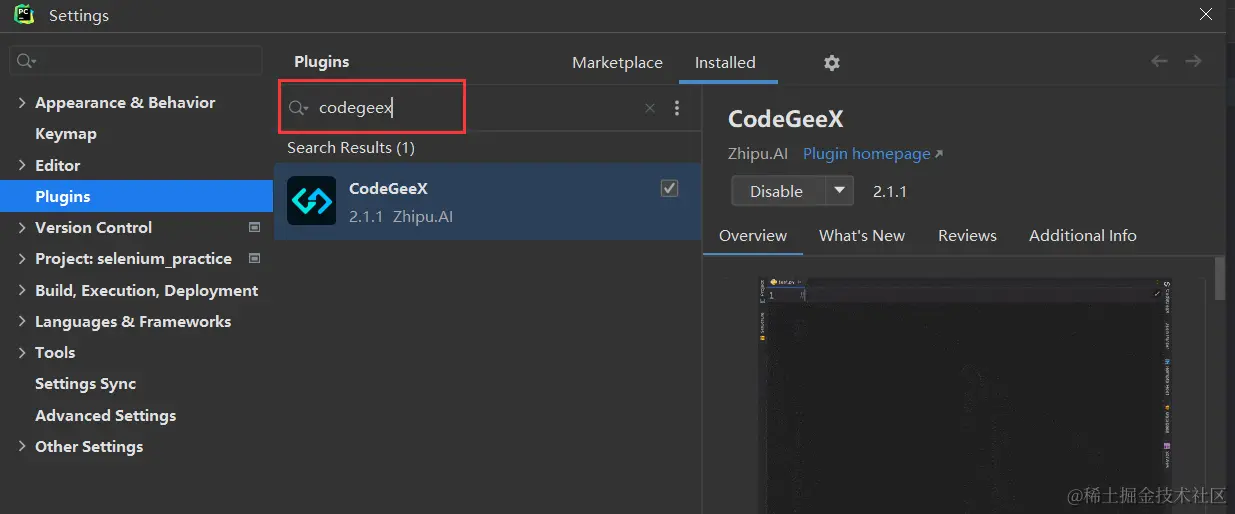Click the PyCharm logo in the title bar
1235x514 pixels.
(x=23, y=15)
